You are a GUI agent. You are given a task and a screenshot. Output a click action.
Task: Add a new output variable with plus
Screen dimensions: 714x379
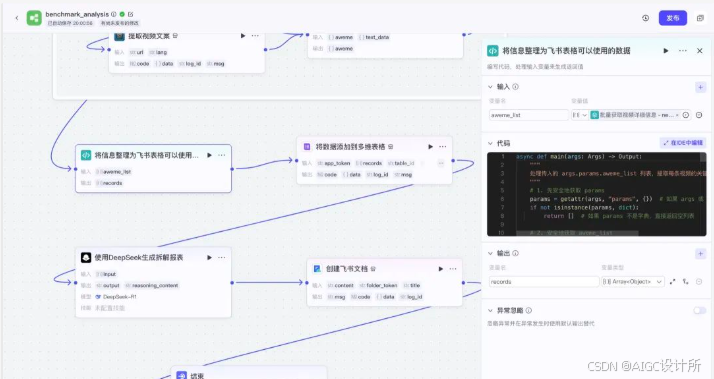[700, 253]
